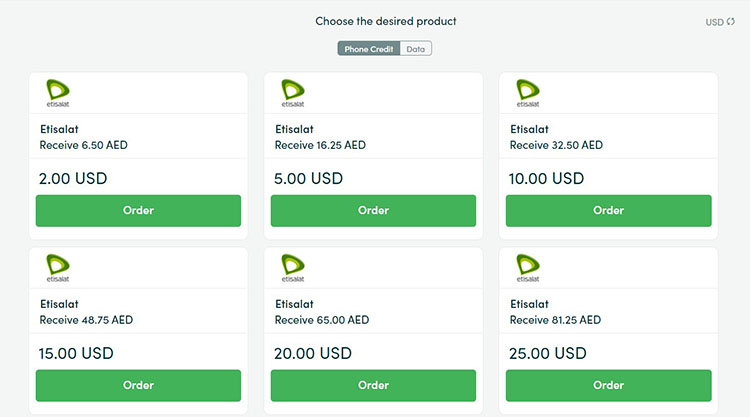Click the 10.00 USD price label
The width and height of the screenshot is (750, 417).
click(546, 178)
